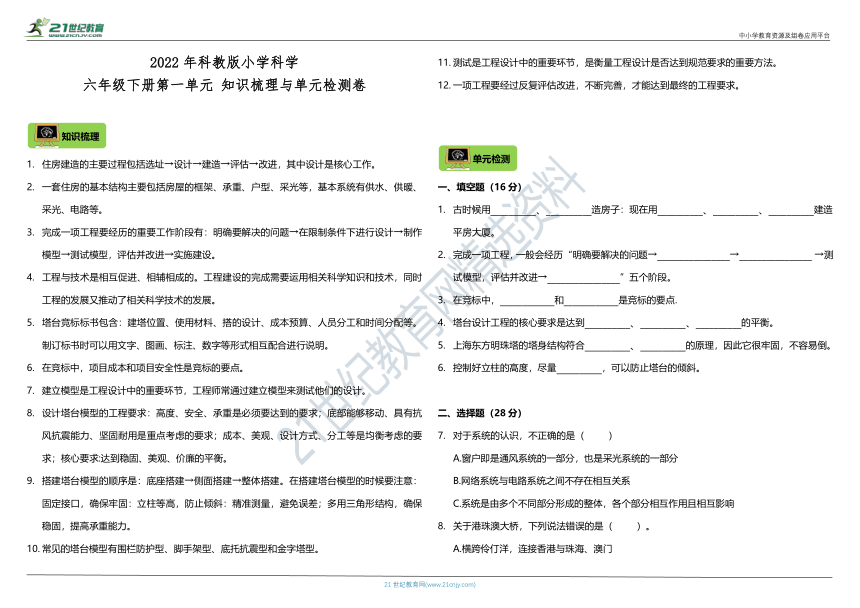860x608 pixels.
Task: Click the line starting 制订标书时可以用文字、图画
Action: [x=186, y=345]
